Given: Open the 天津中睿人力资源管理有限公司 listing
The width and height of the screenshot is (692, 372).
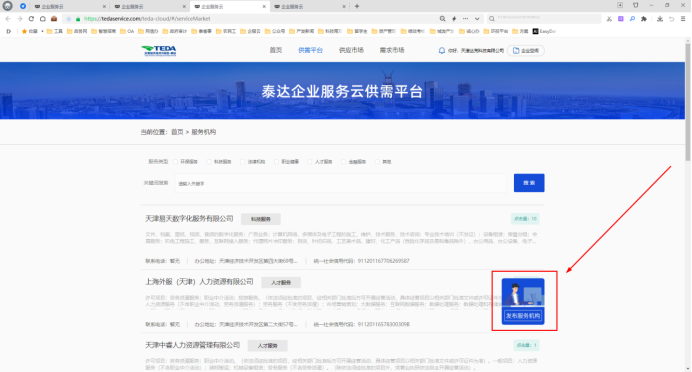Looking at the screenshot, I should 193,345.
